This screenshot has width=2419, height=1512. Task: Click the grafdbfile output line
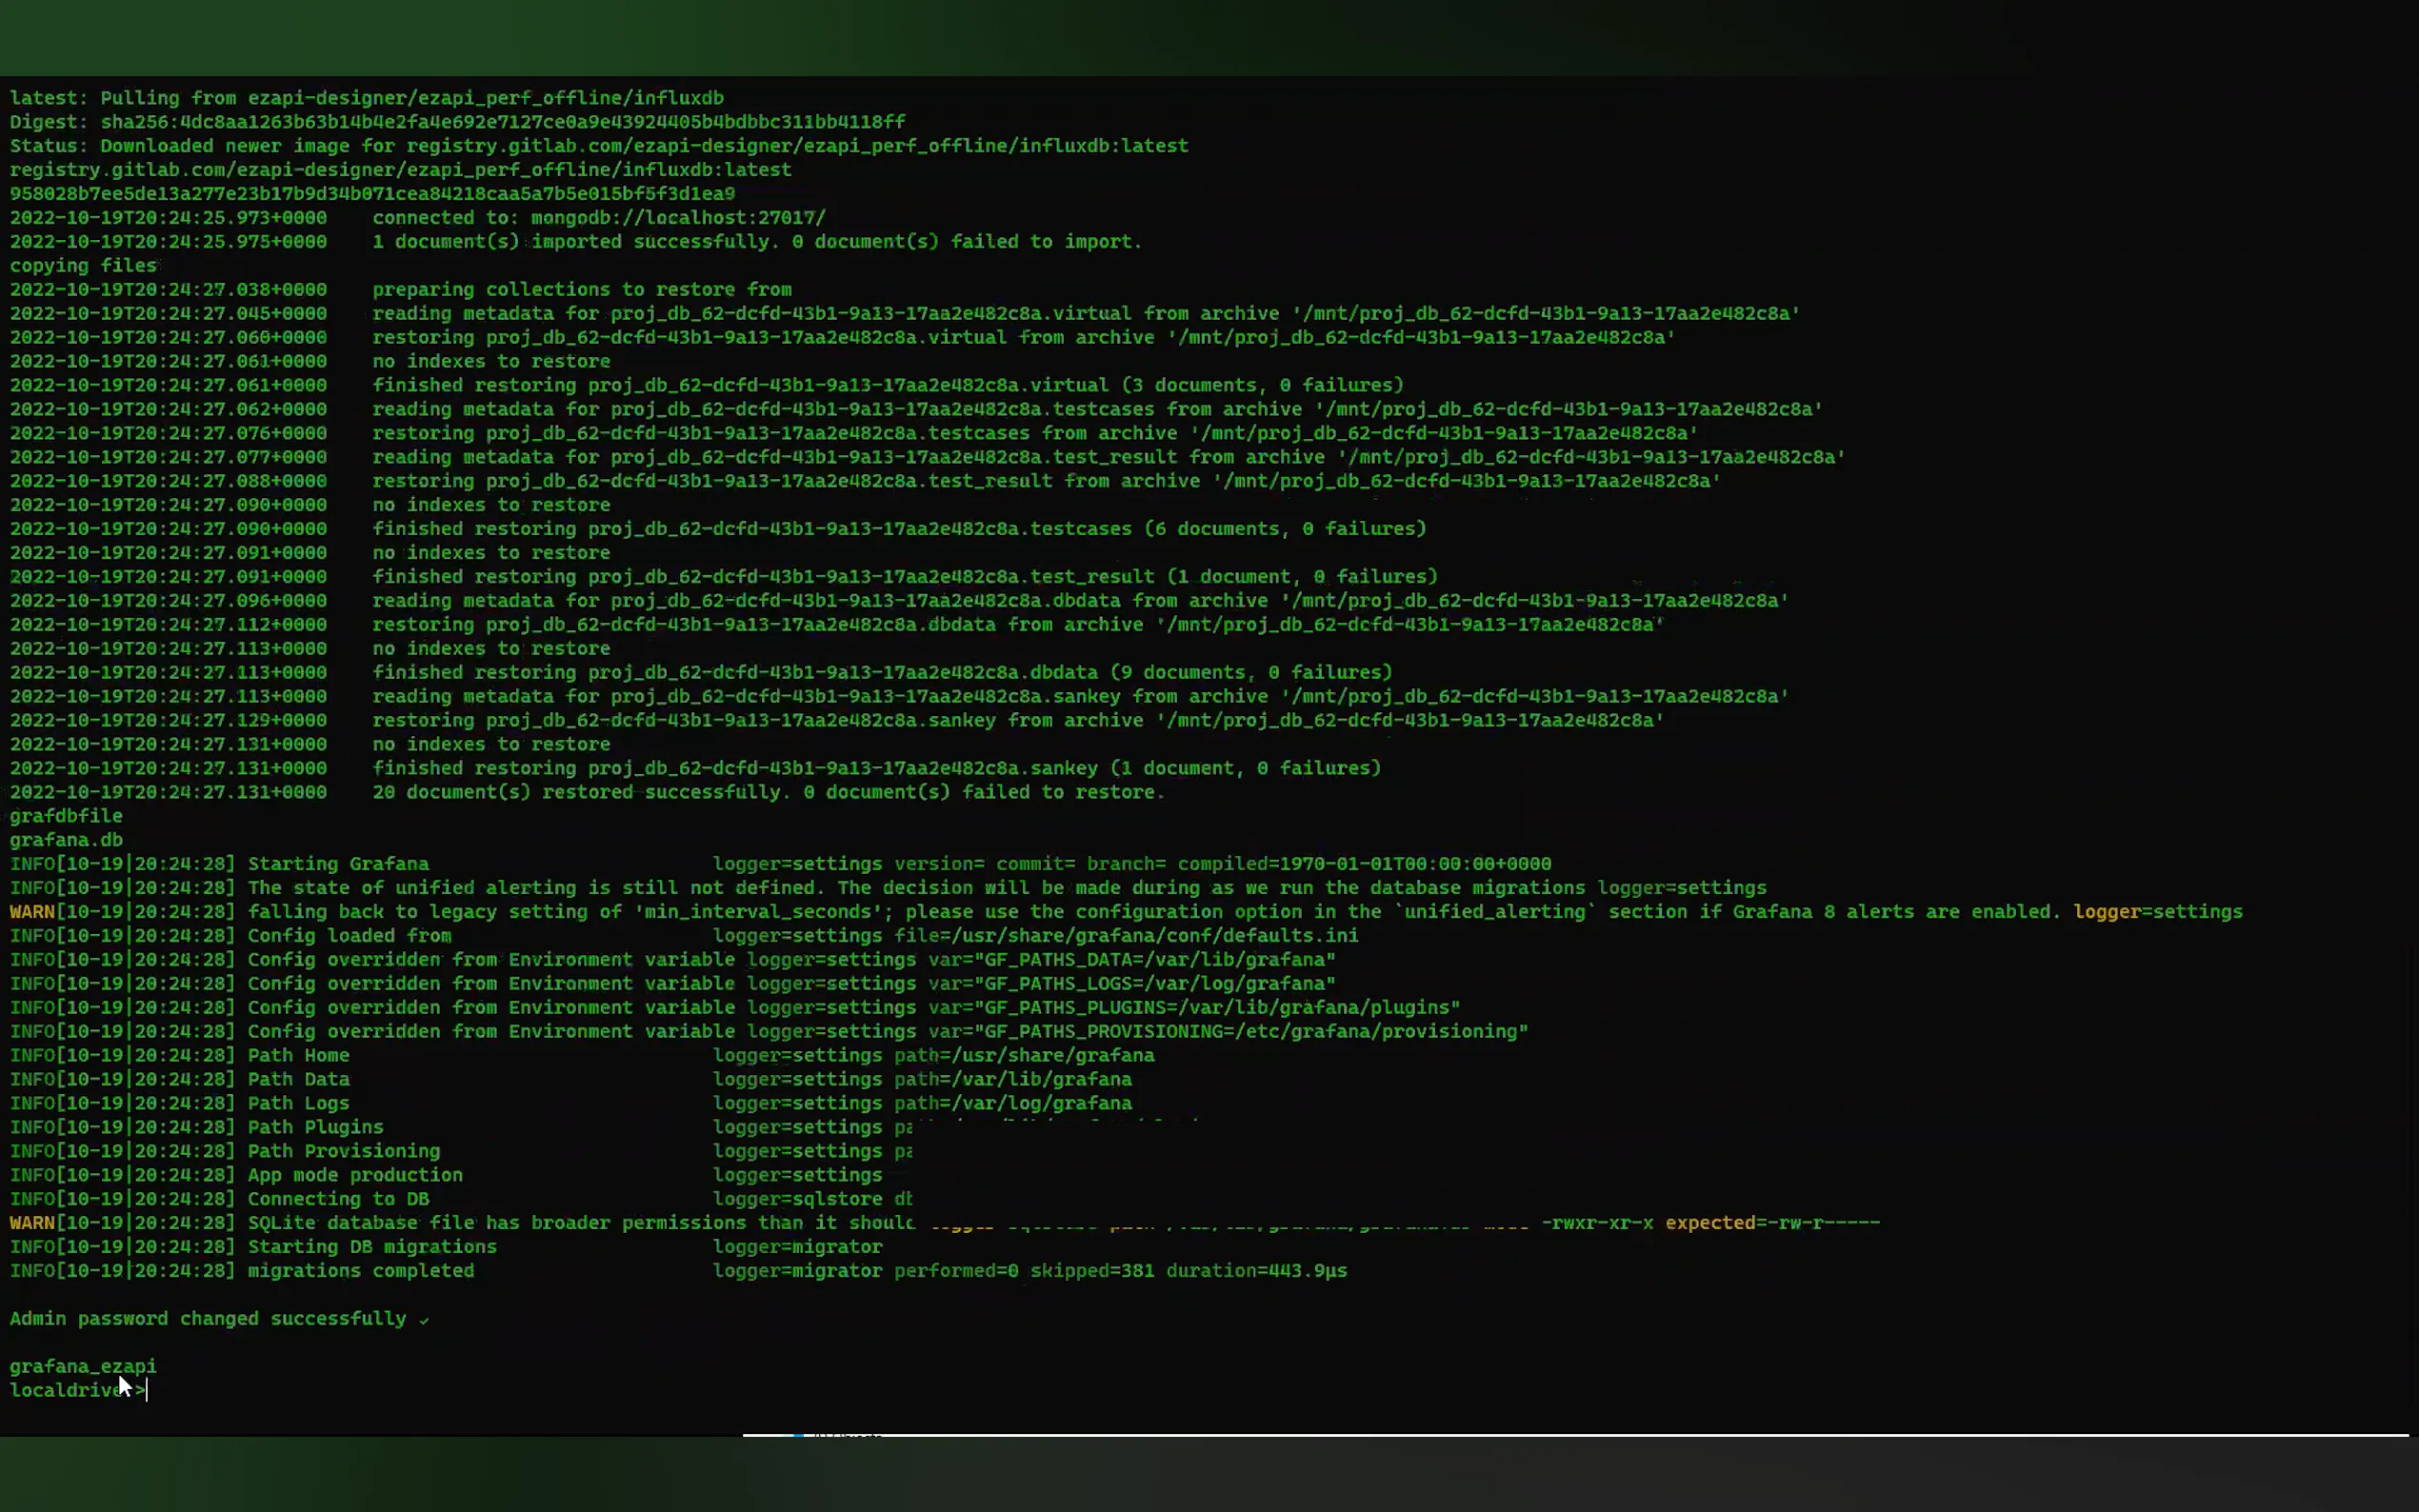66,815
